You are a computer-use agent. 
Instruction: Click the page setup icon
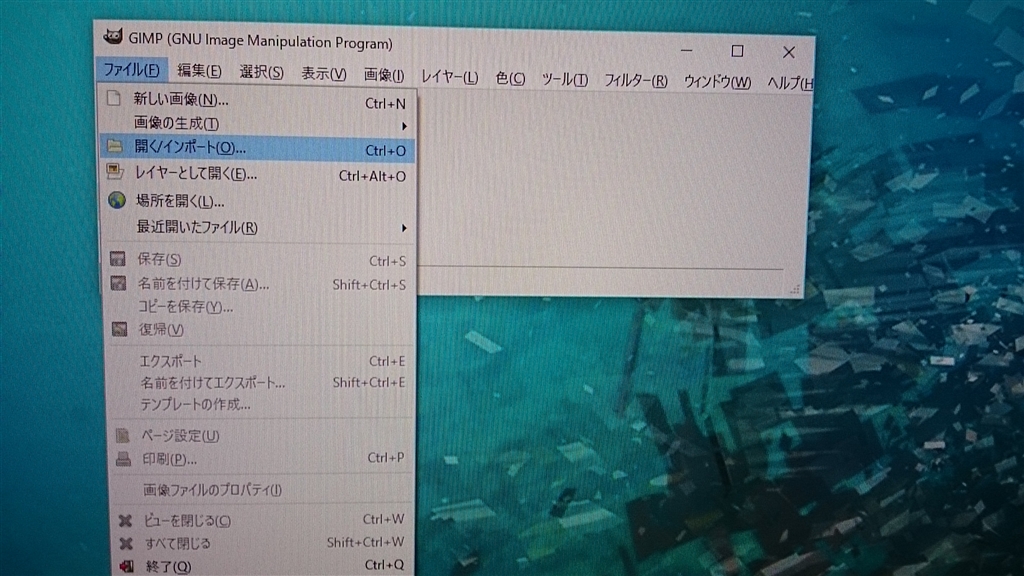[x=122, y=435]
